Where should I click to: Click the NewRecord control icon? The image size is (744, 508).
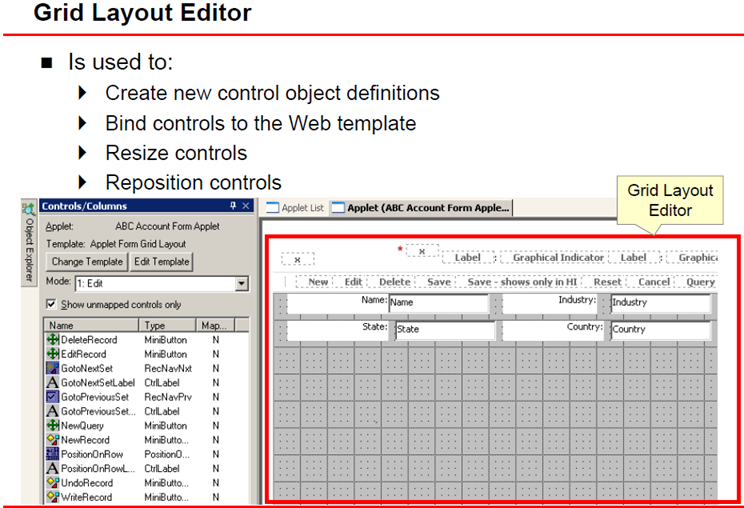point(53,440)
